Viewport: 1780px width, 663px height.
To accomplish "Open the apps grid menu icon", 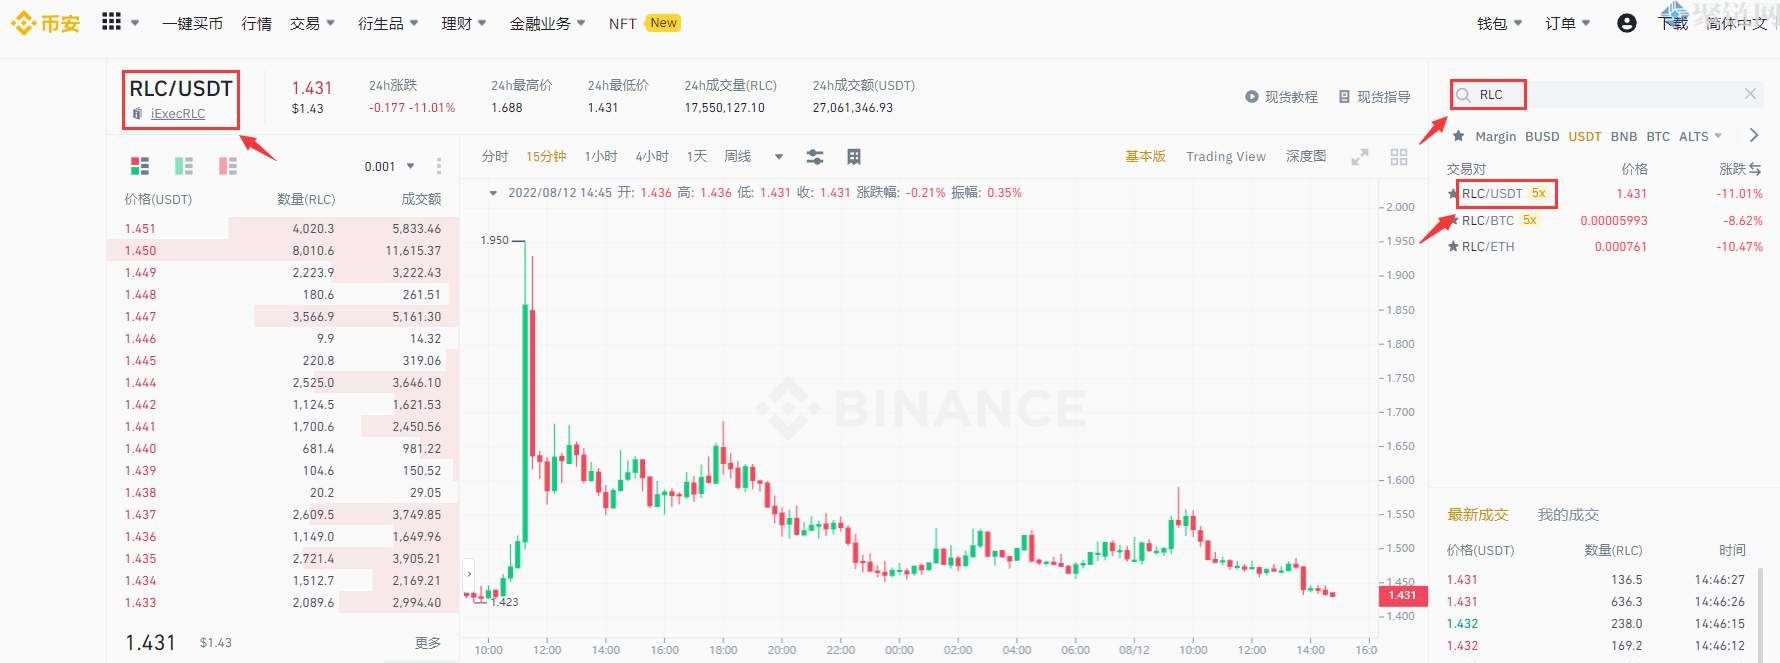I will [112, 22].
